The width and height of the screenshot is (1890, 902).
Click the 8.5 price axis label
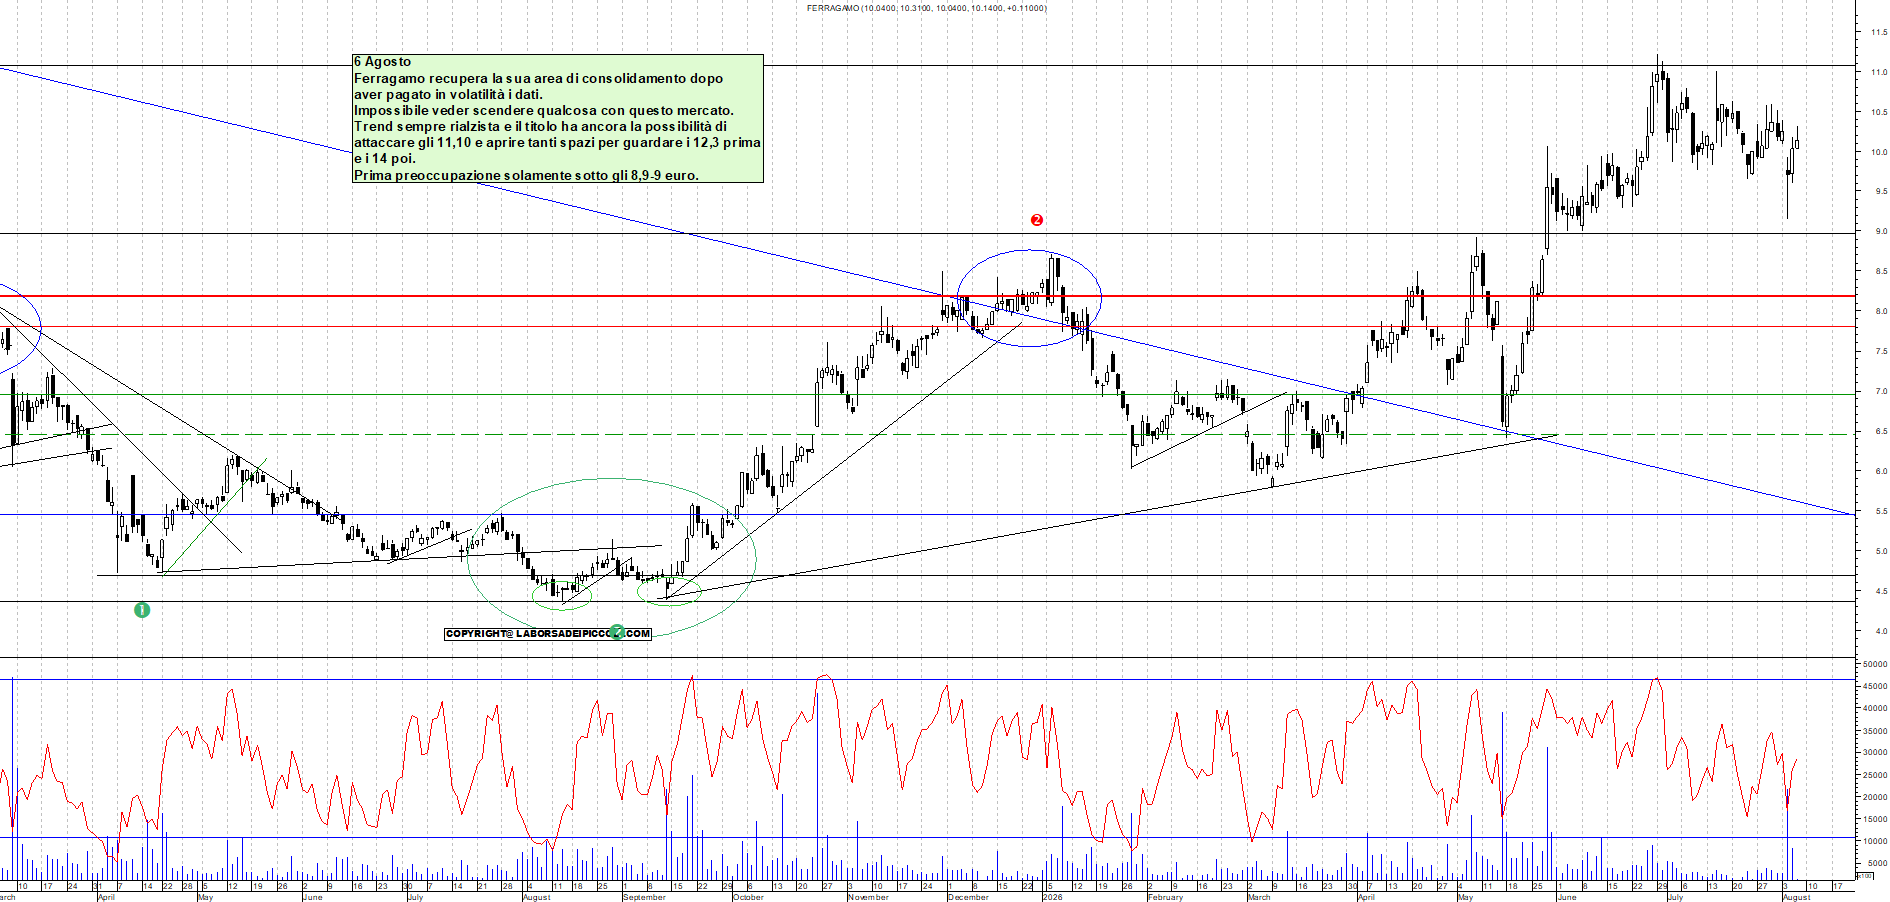point(1881,271)
